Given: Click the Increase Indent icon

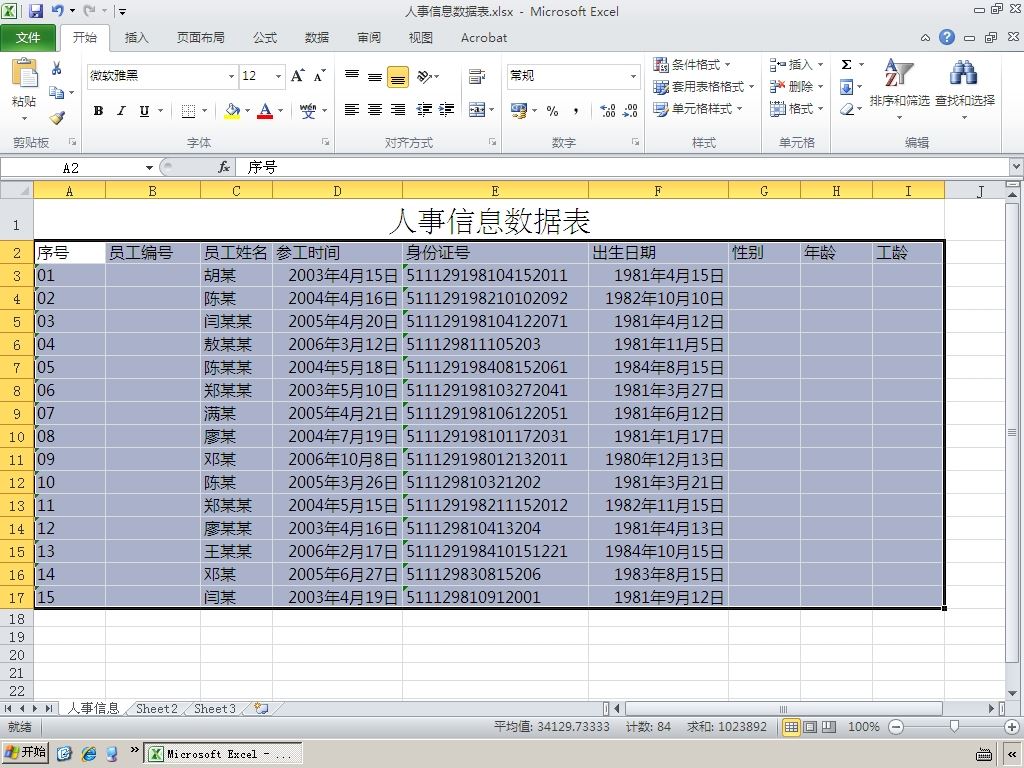Looking at the screenshot, I should tap(446, 110).
